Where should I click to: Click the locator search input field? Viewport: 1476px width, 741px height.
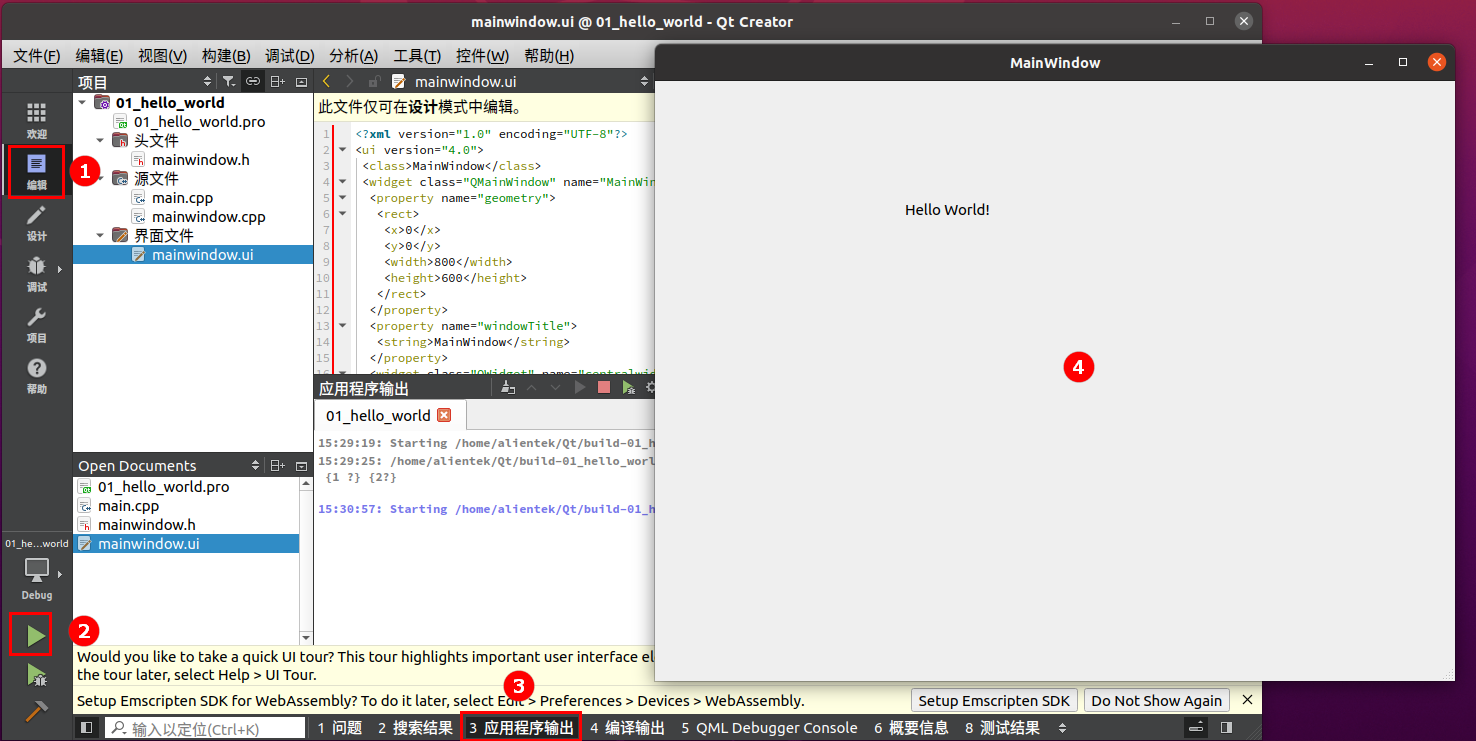[x=205, y=728]
